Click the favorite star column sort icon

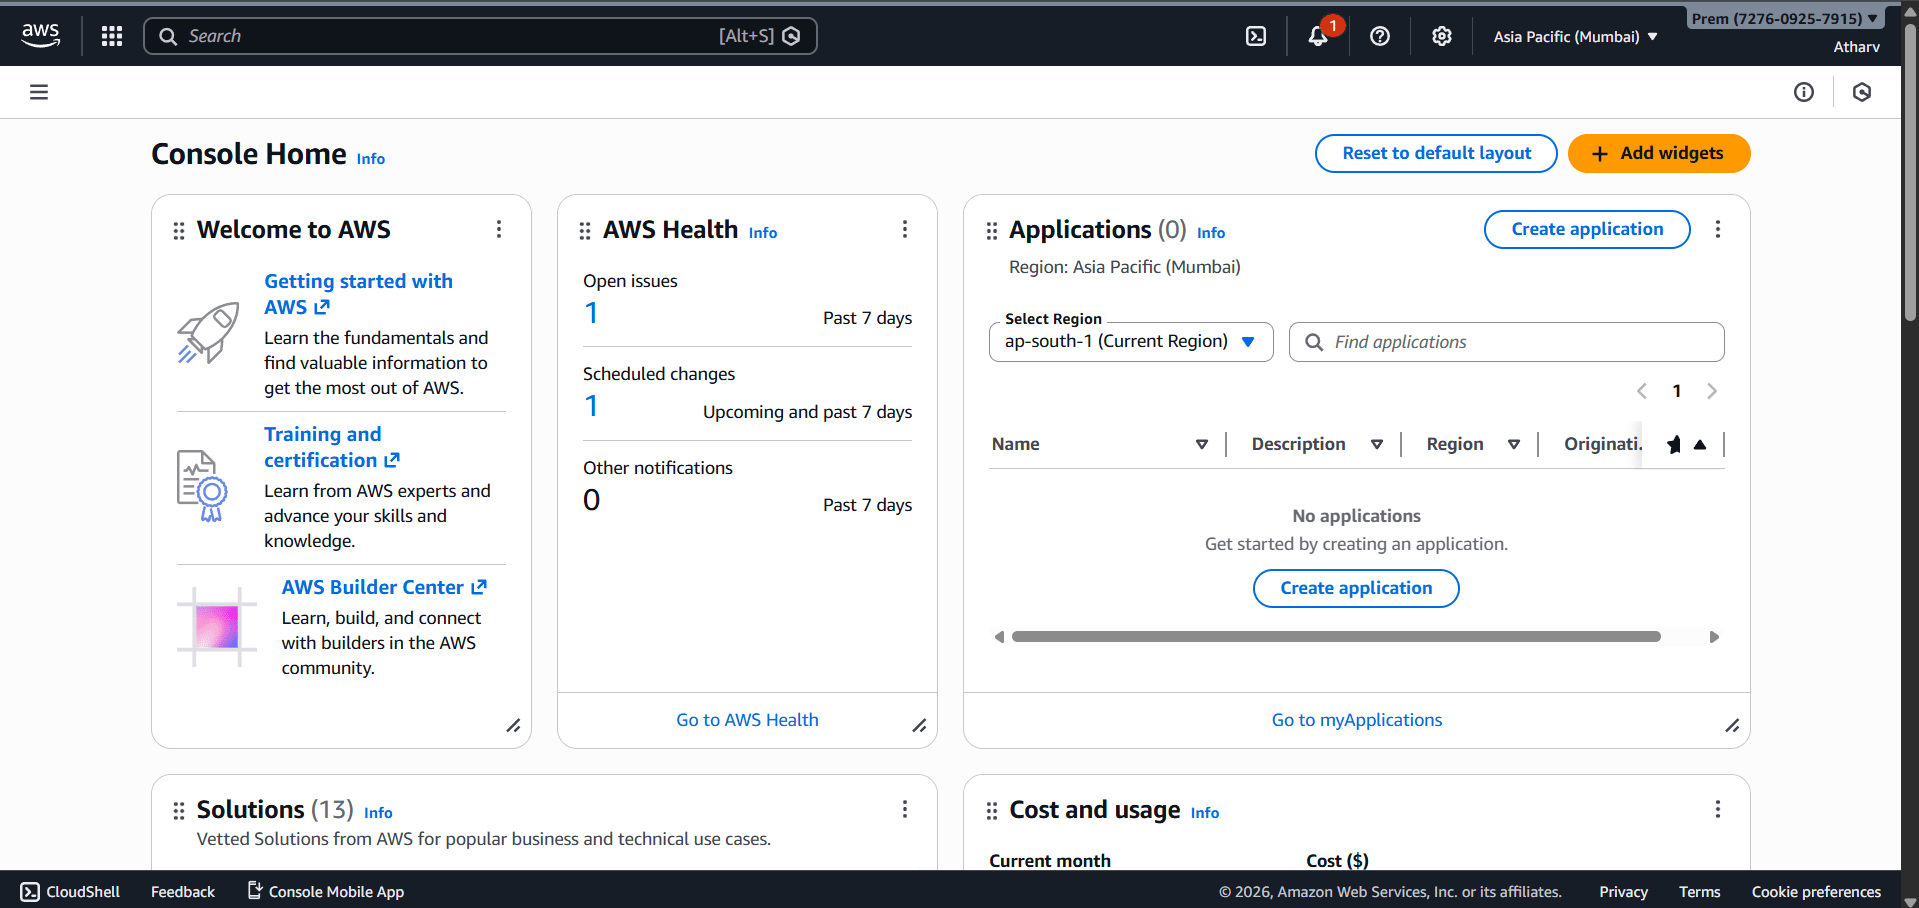click(1700, 445)
